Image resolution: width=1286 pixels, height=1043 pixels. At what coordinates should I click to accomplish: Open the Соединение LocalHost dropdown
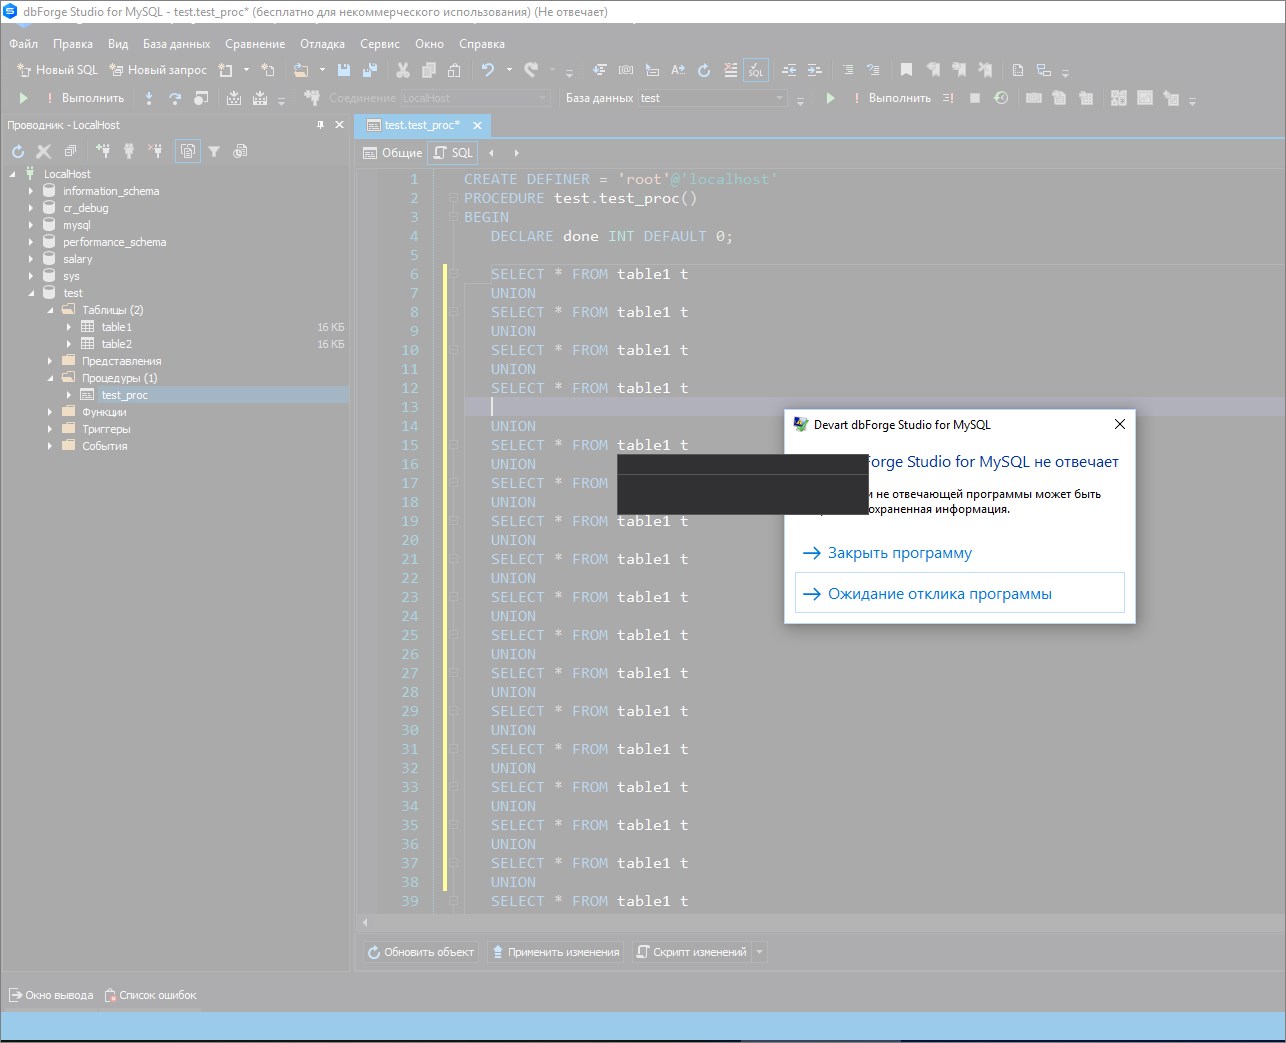[476, 98]
